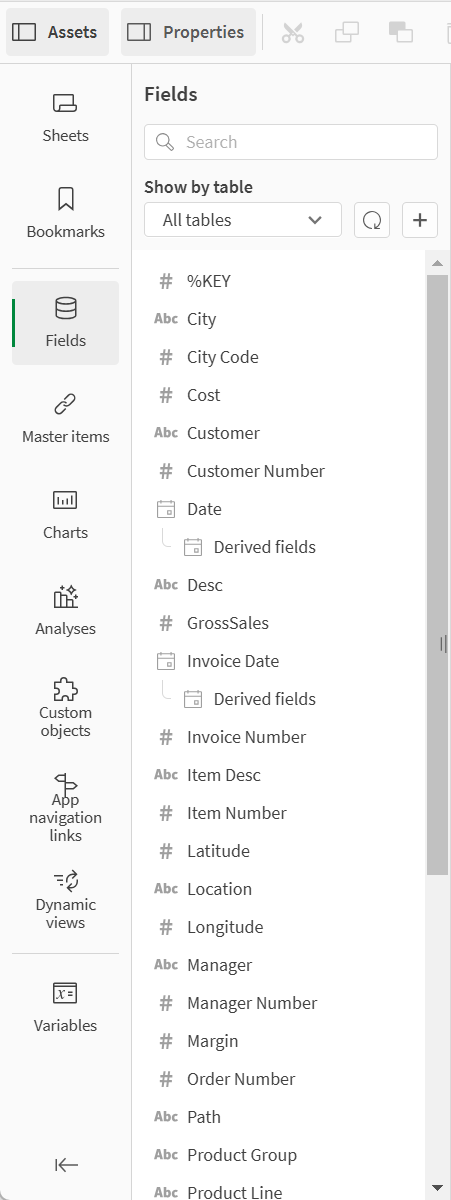Image resolution: width=451 pixels, height=1200 pixels.
Task: Click the paste icon in toolbar
Action: pos(401,32)
